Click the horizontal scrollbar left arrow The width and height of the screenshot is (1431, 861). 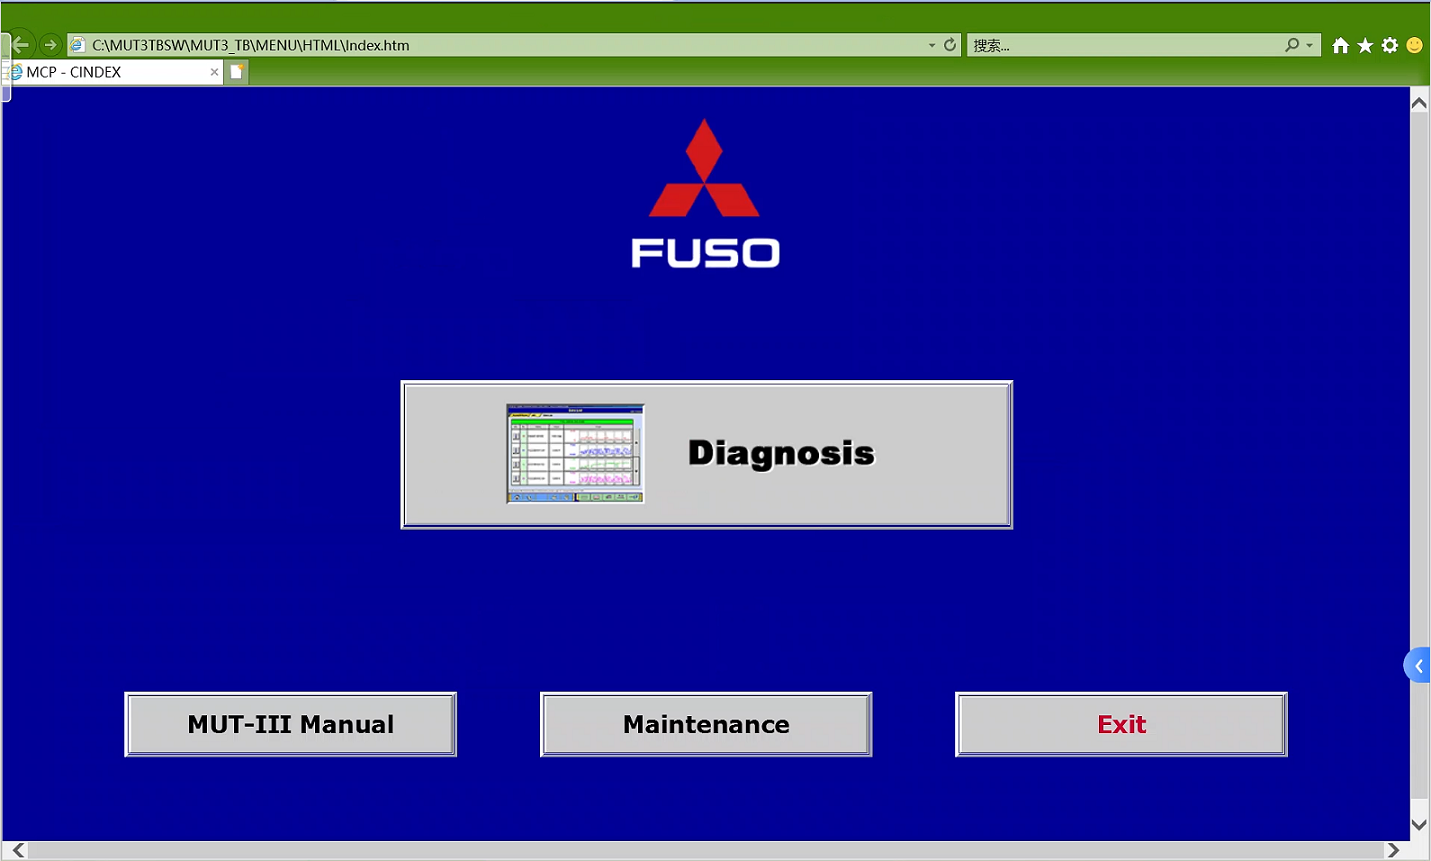pos(18,850)
